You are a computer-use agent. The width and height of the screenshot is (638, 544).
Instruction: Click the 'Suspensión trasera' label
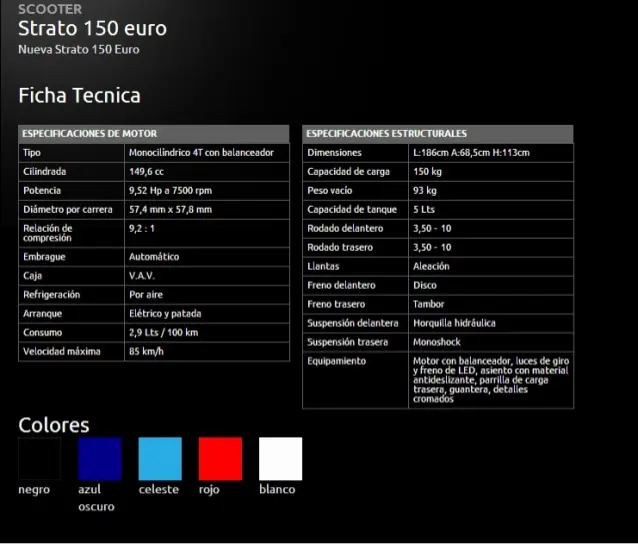(x=347, y=342)
